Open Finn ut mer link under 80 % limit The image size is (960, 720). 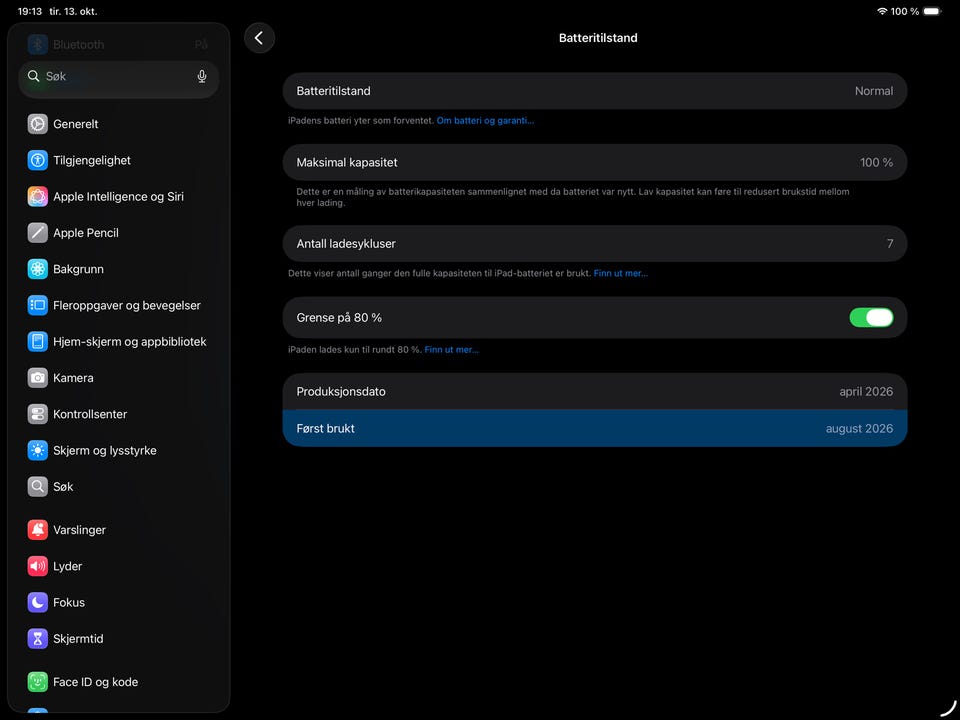pos(451,350)
